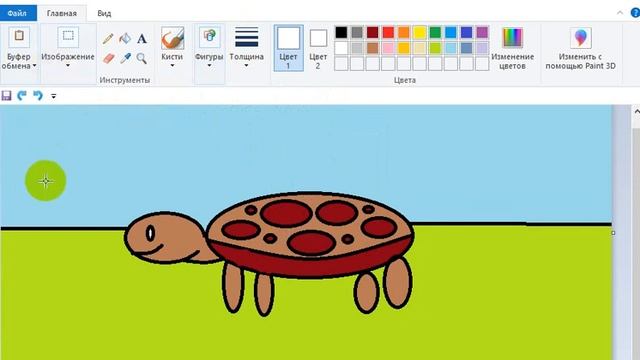Click the Save icon in quick access toolbar

7,96
